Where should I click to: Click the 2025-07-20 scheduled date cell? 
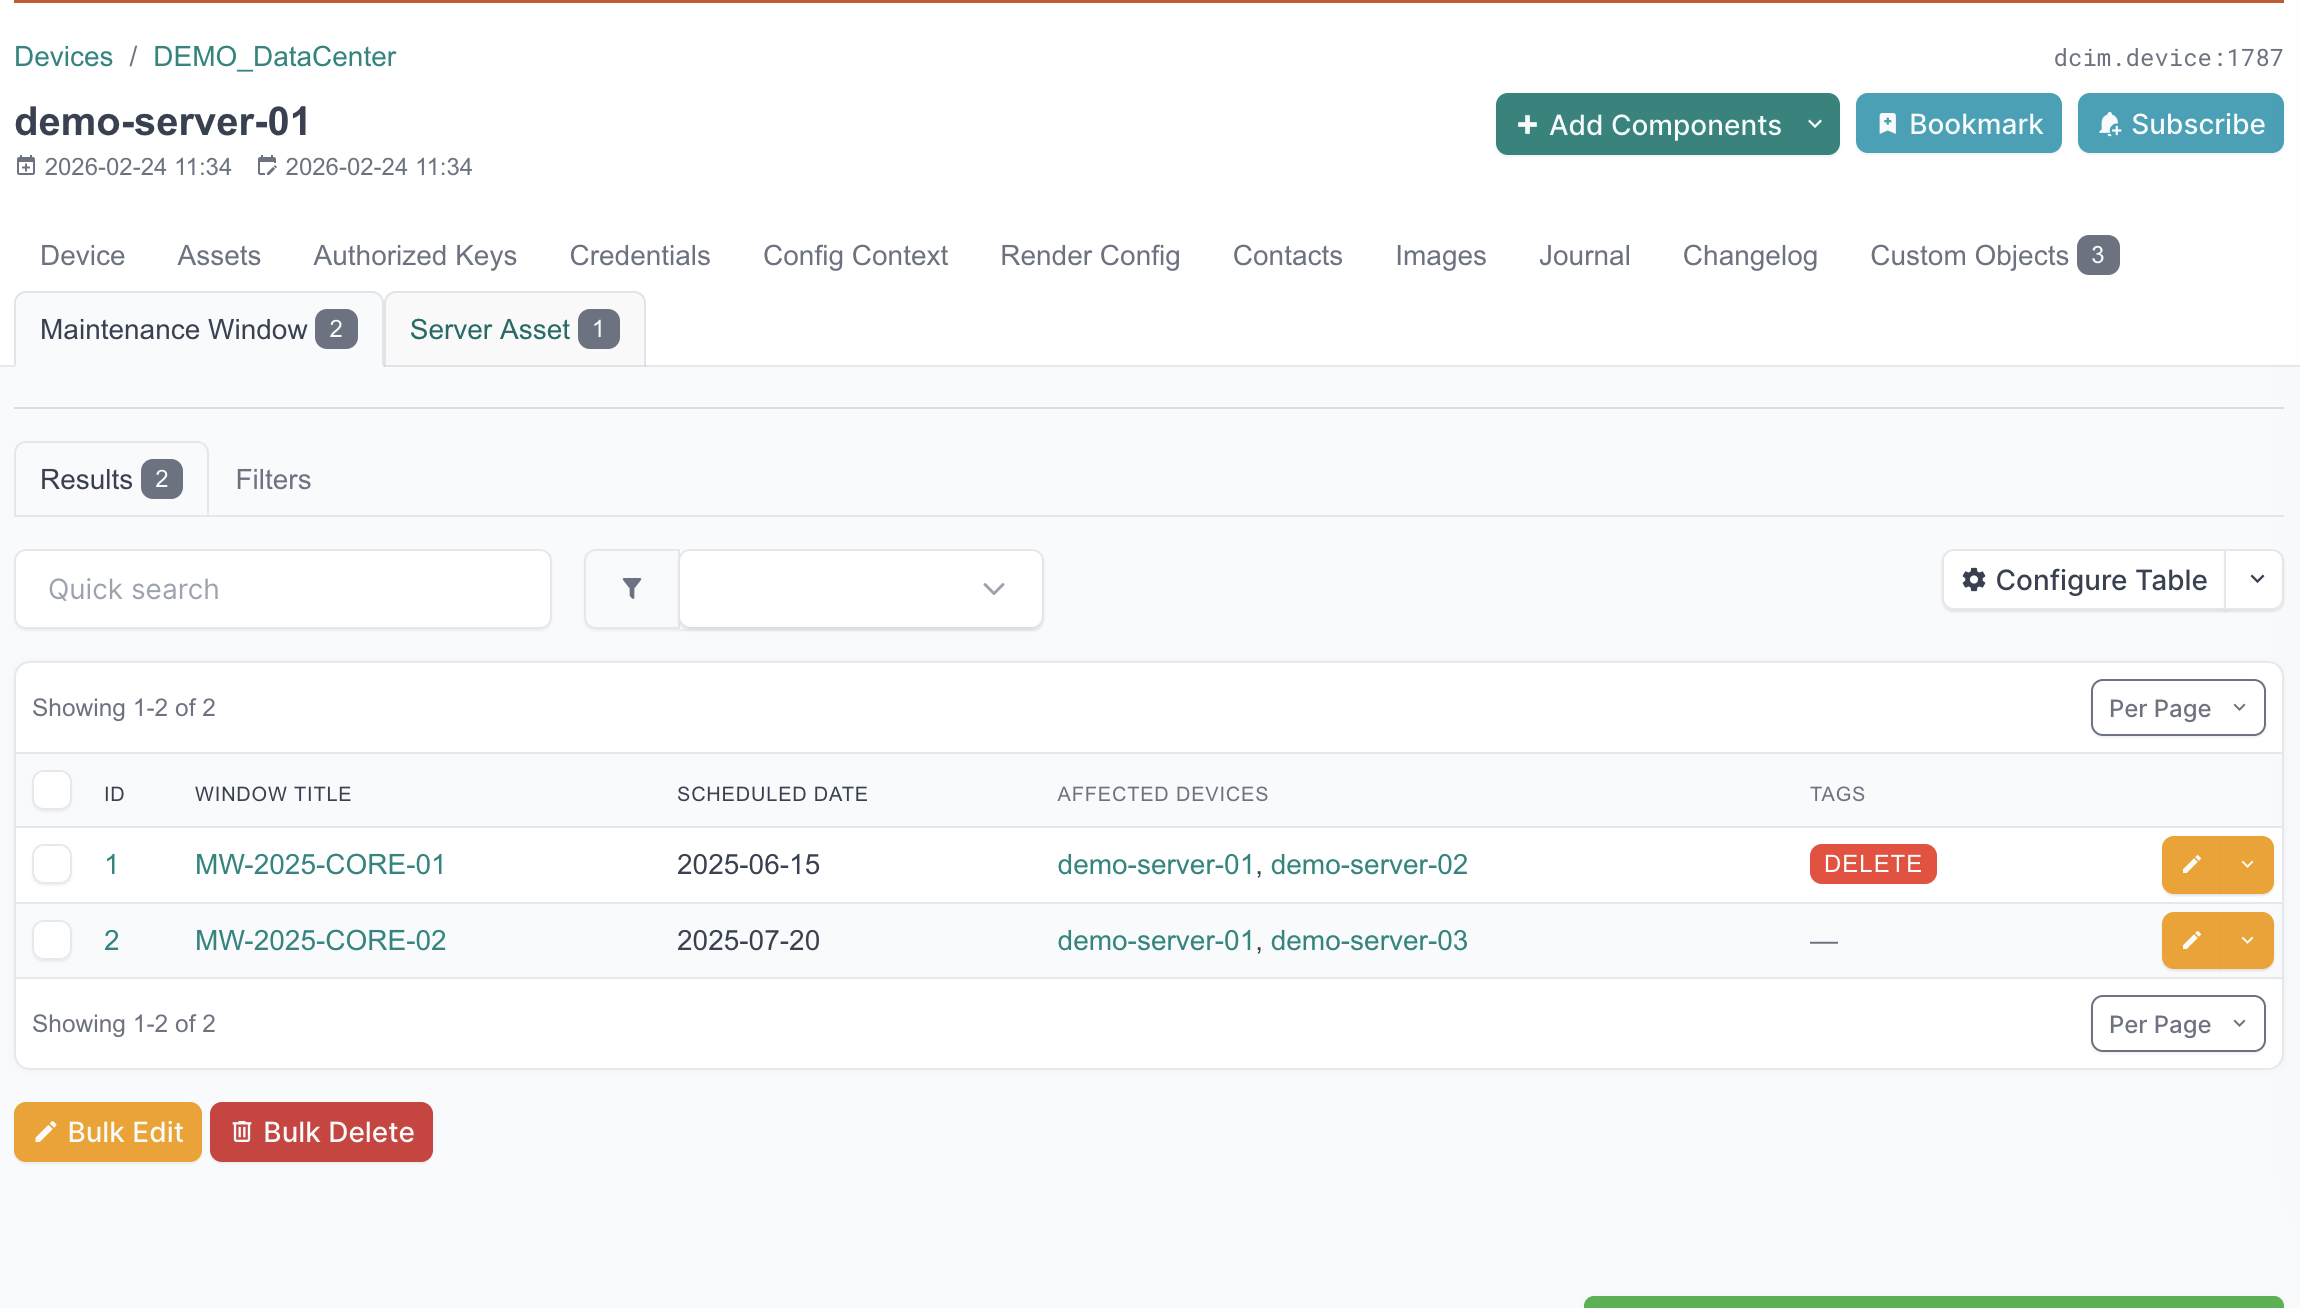(x=748, y=941)
